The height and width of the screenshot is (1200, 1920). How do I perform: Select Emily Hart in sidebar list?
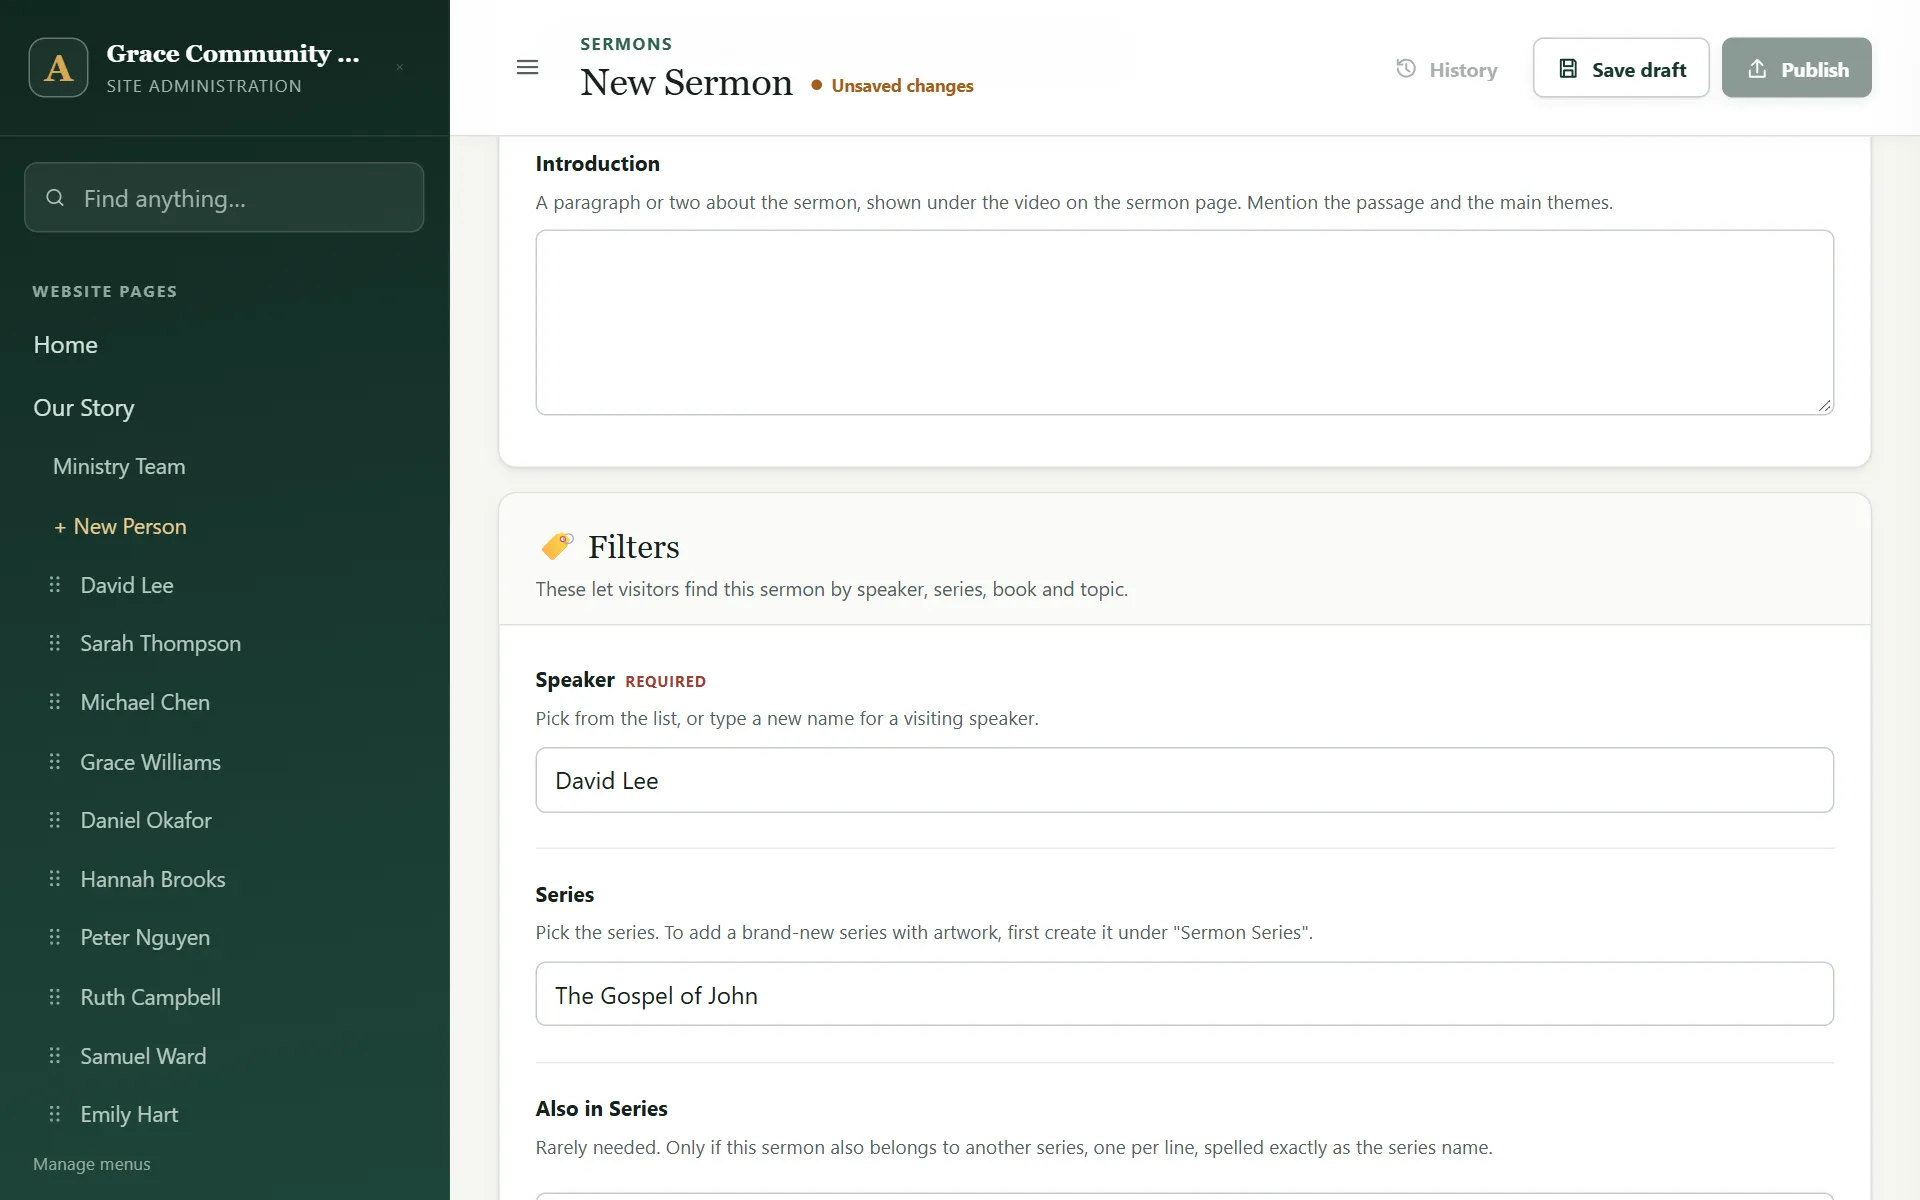click(129, 1114)
